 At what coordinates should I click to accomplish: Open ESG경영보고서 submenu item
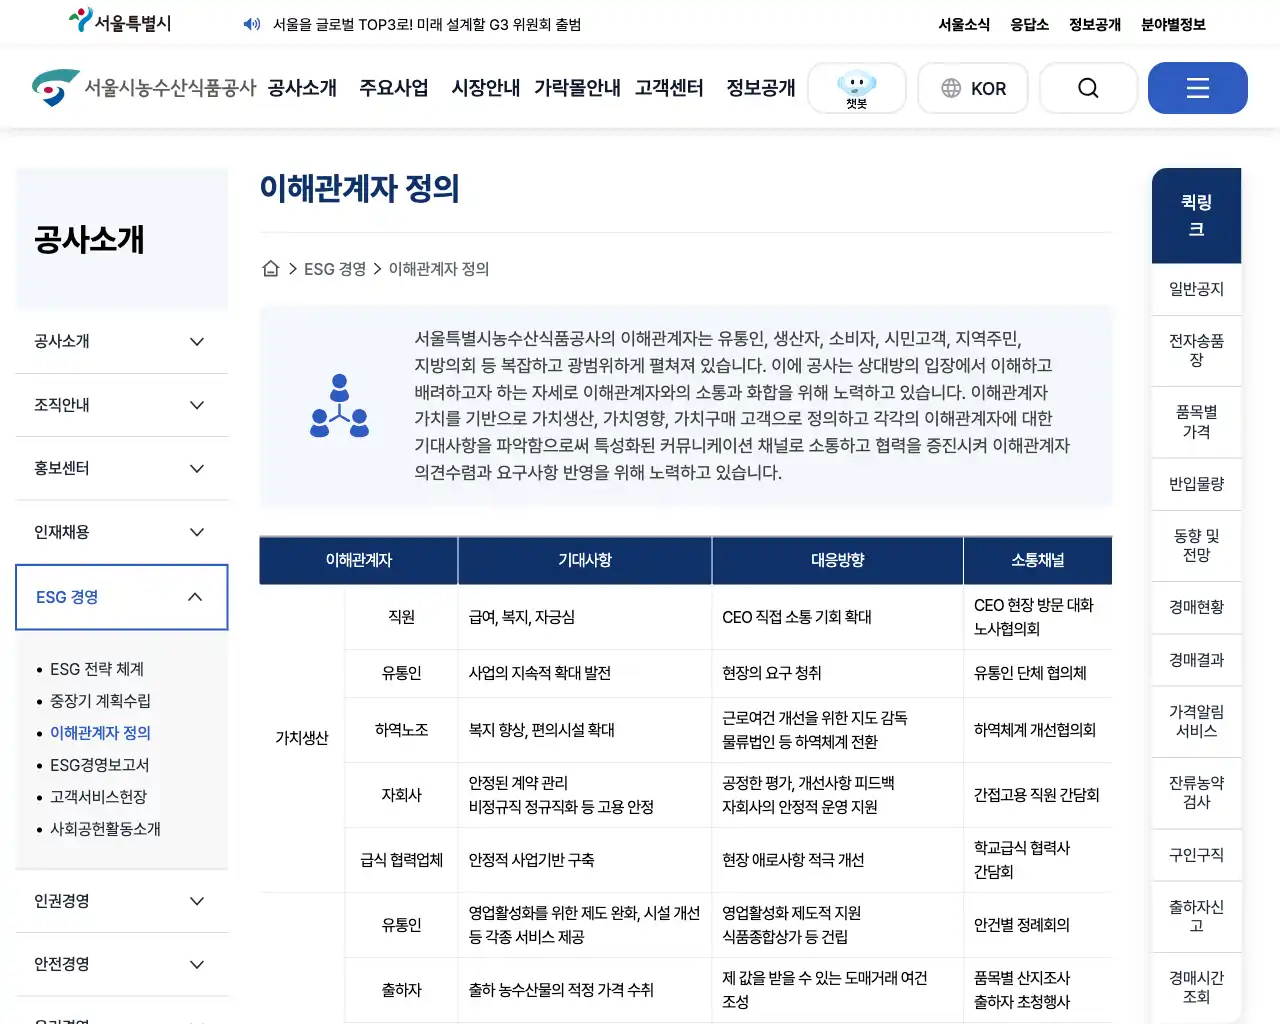point(99,765)
